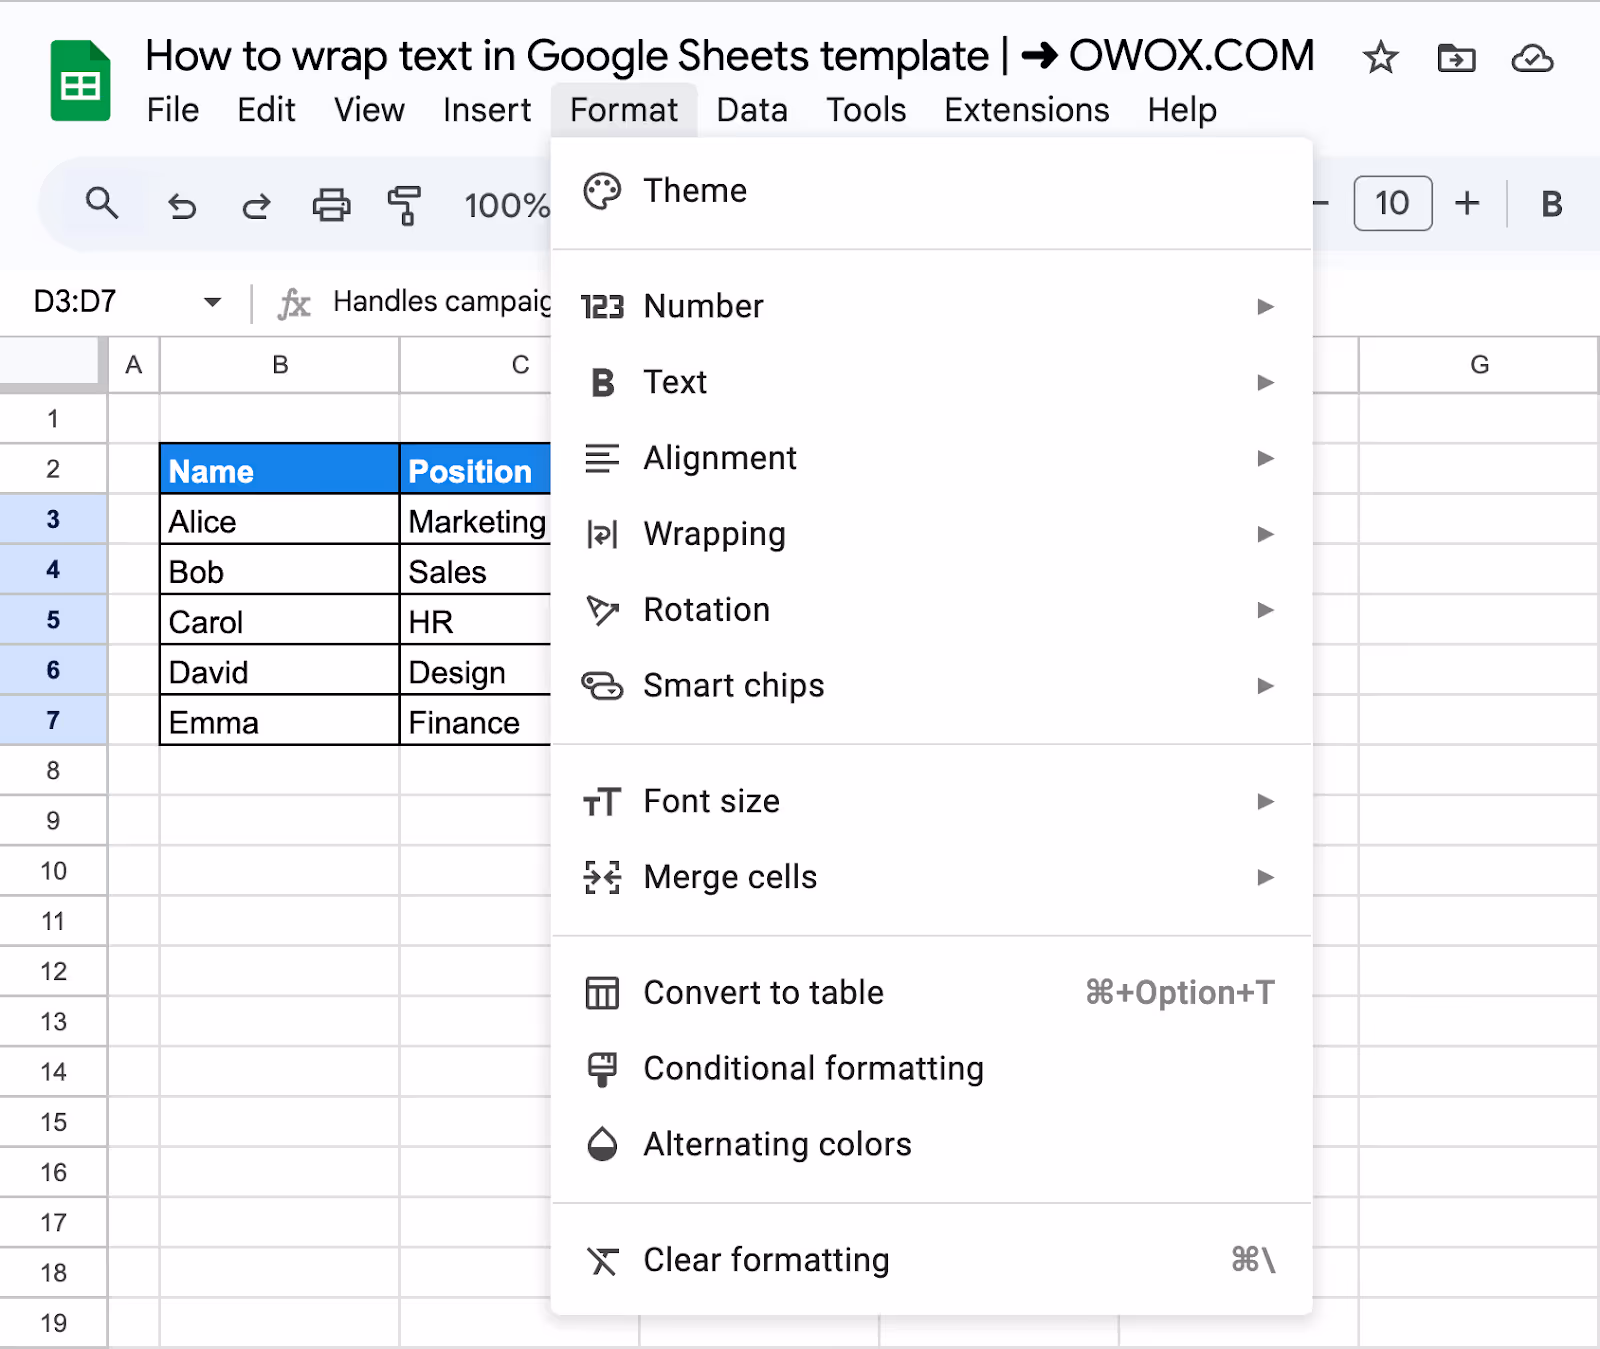This screenshot has height=1349, width=1600.
Task: Expand the Font size submenu arrow
Action: click(1265, 801)
